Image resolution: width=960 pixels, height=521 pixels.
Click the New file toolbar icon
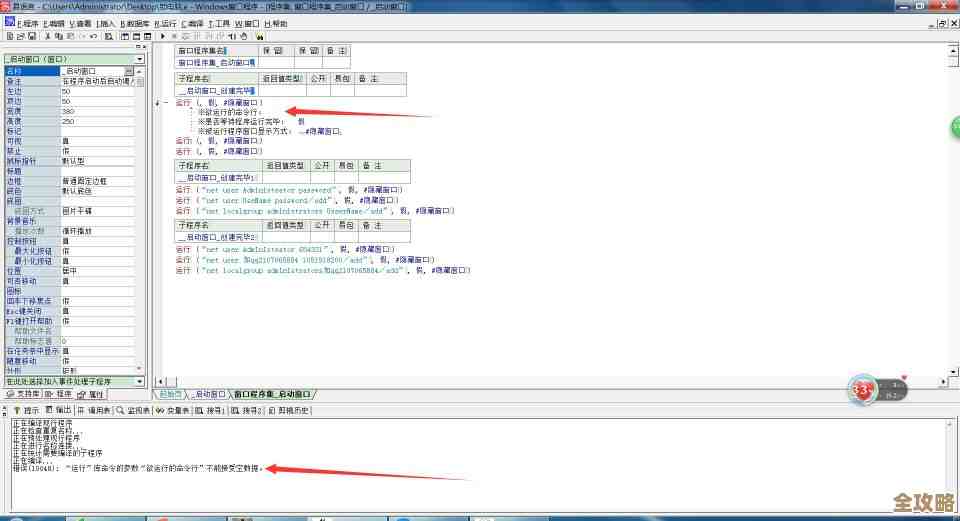pyautogui.click(x=7, y=36)
